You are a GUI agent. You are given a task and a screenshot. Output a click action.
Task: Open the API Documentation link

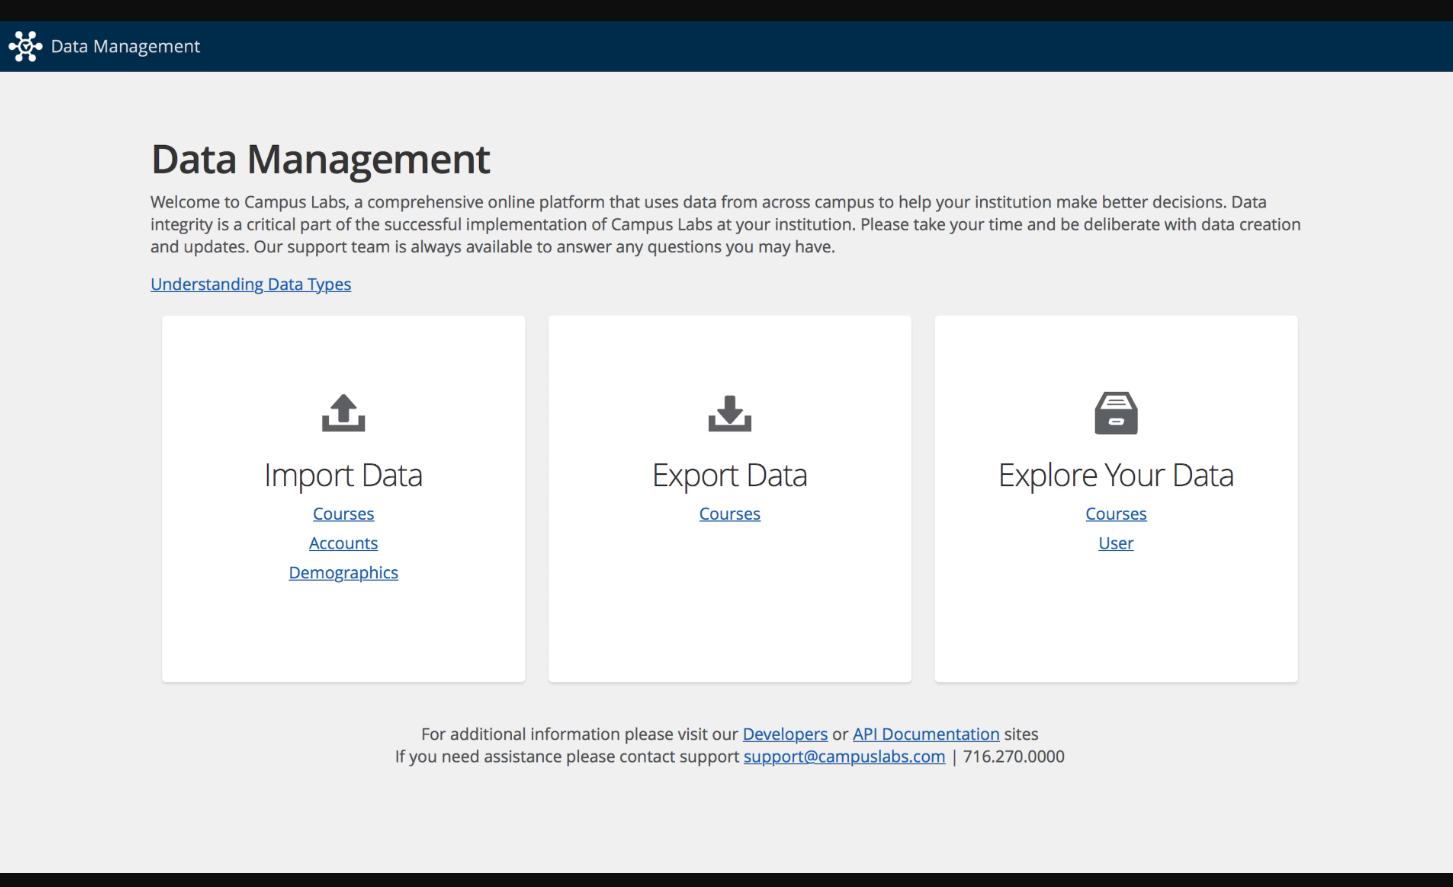coord(925,734)
